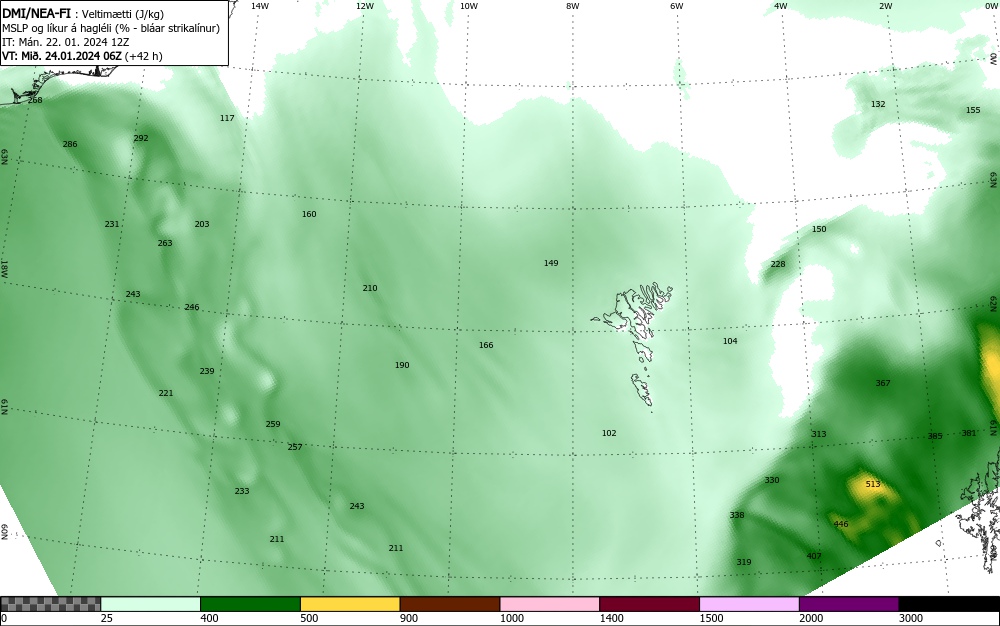Select the map value 132
The width and height of the screenshot is (1000, 626).
(878, 104)
